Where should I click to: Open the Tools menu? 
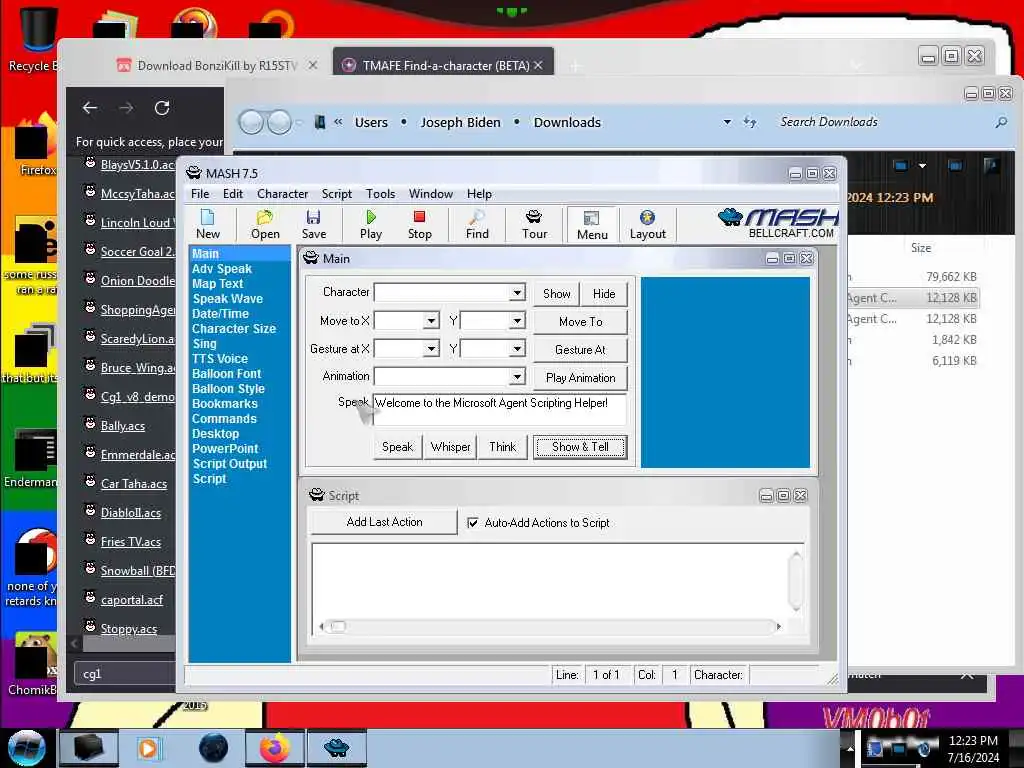point(380,194)
